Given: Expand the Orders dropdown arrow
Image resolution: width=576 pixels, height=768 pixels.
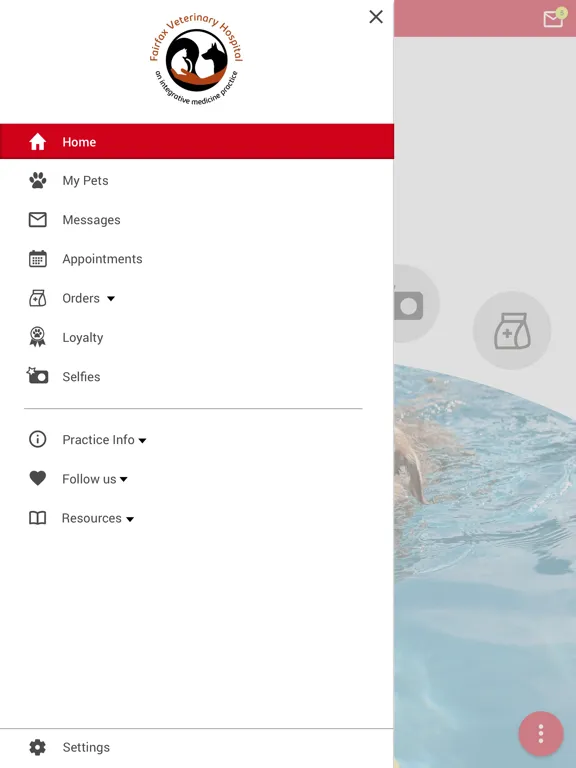Looking at the screenshot, I should tap(111, 298).
